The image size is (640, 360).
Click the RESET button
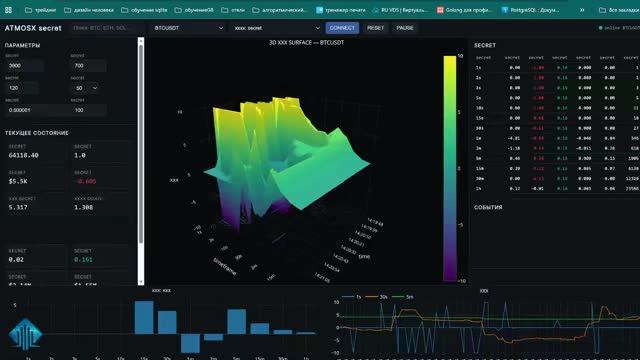tap(376, 28)
